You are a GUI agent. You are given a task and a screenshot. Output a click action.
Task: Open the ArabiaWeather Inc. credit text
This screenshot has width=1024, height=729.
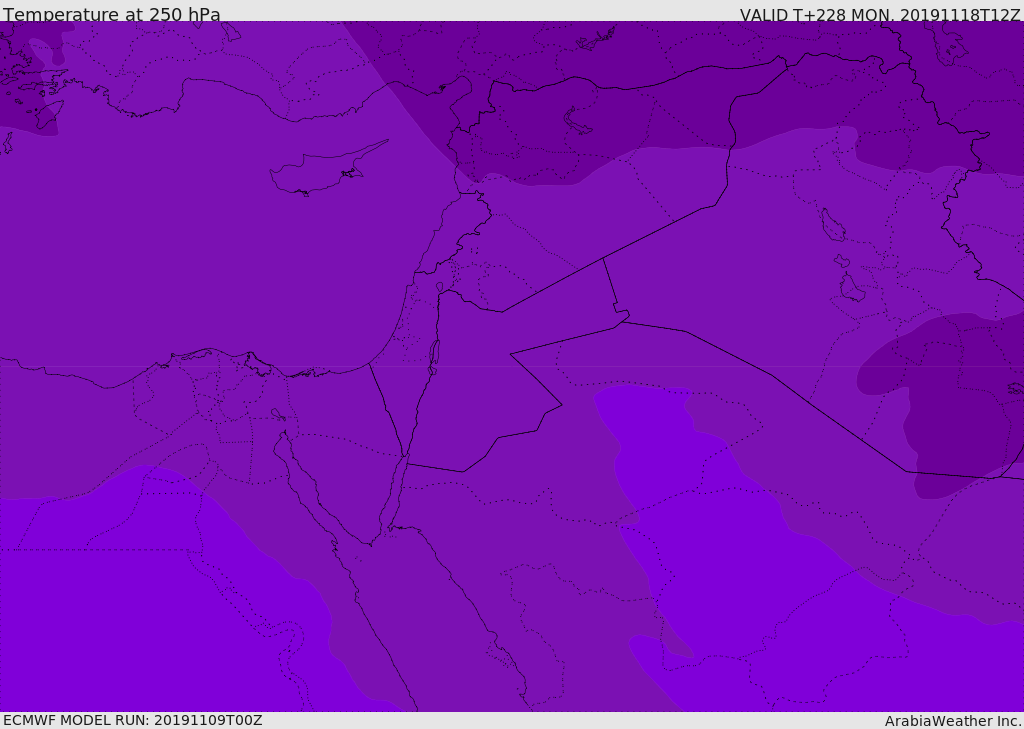pos(952,721)
